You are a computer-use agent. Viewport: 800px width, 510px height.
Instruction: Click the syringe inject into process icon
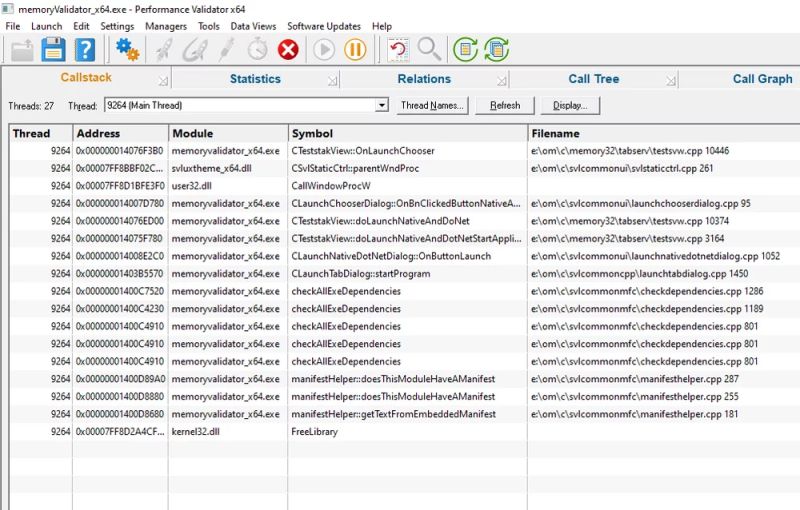point(227,50)
